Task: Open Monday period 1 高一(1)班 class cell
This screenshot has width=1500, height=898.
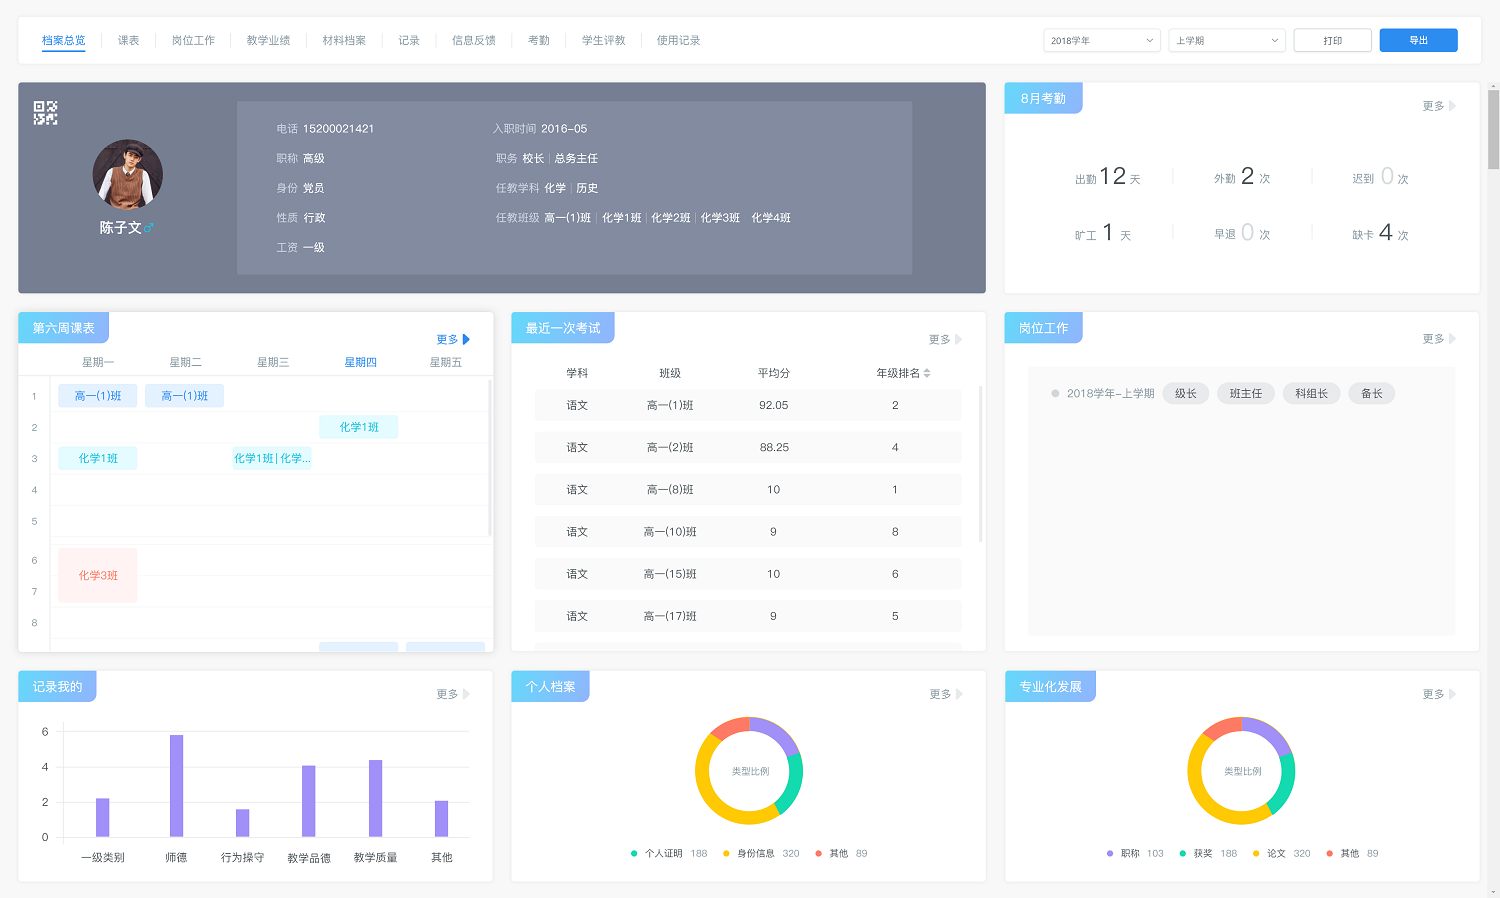Action: pos(98,396)
